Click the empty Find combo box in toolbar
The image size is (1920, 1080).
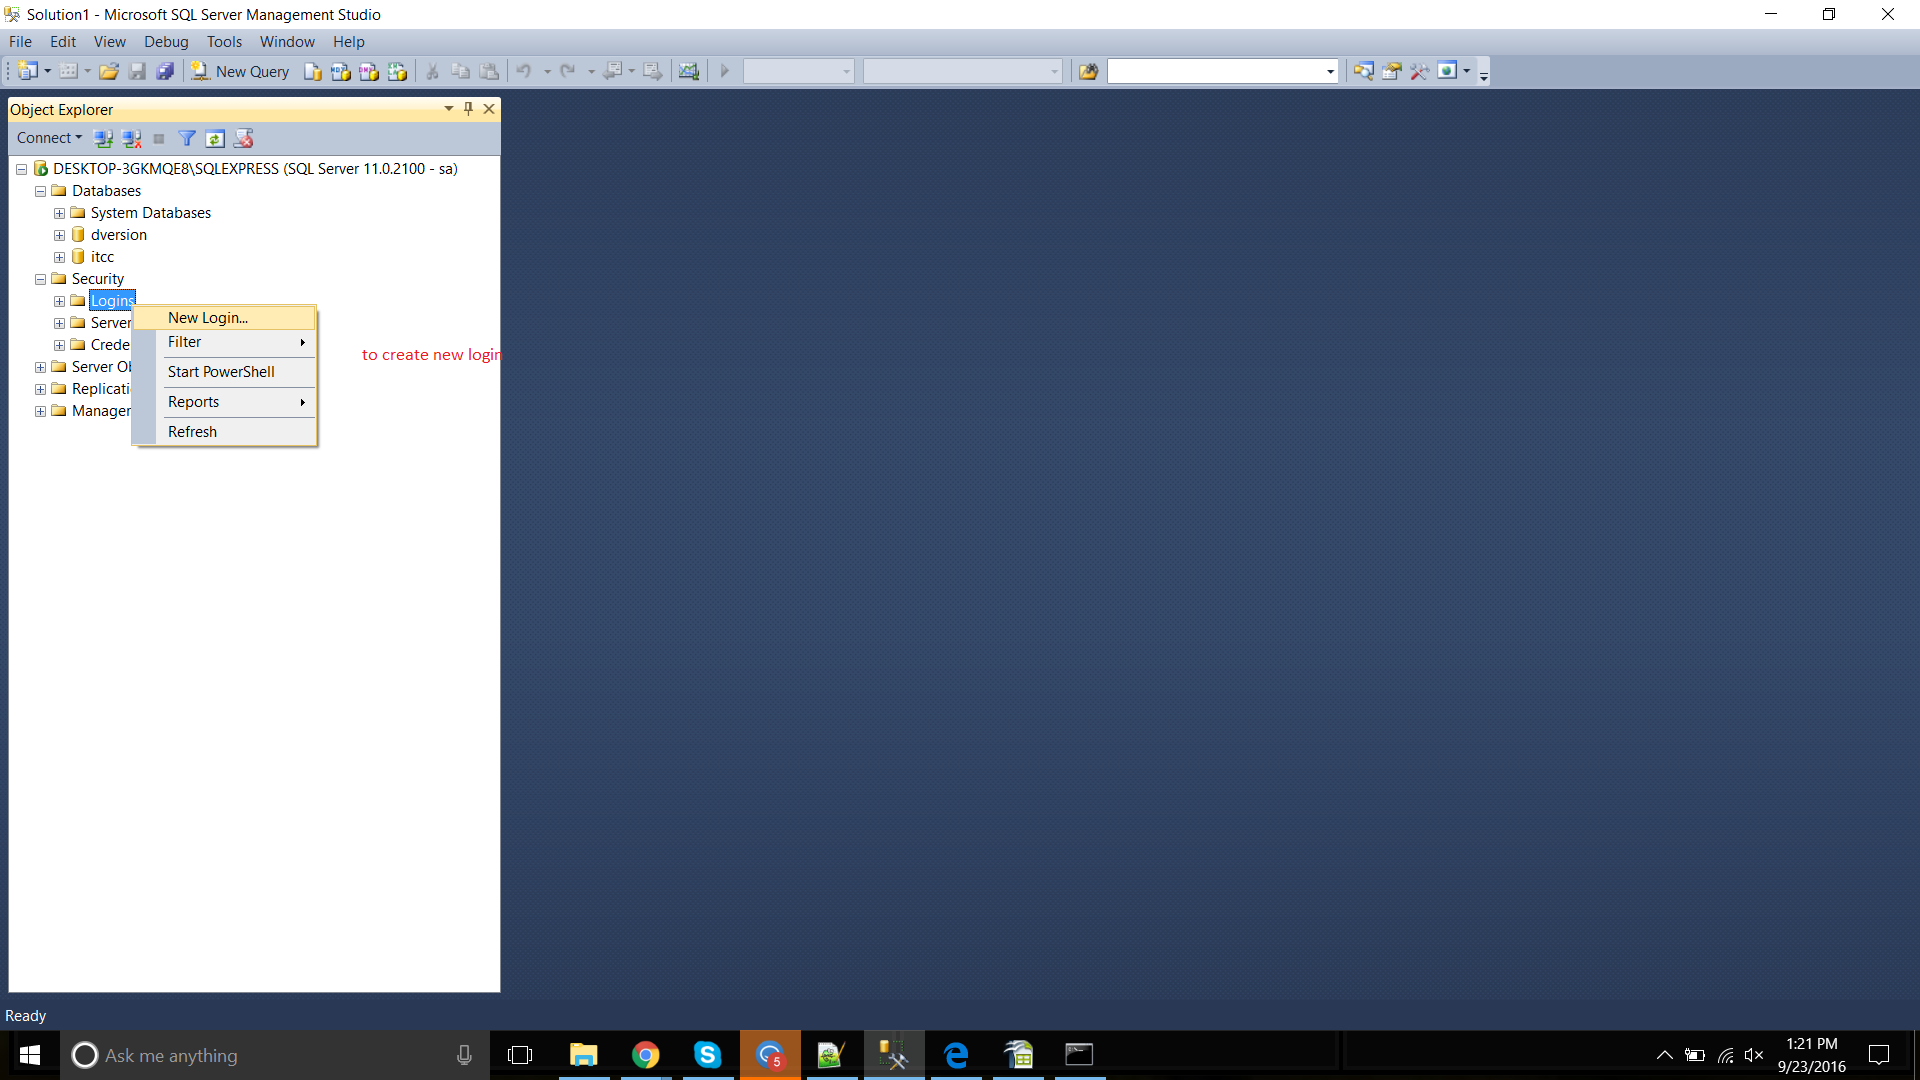1215,71
